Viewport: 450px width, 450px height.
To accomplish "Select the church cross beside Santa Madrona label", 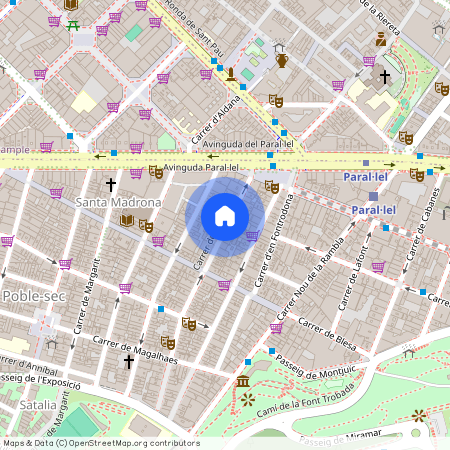I will 111,185.
